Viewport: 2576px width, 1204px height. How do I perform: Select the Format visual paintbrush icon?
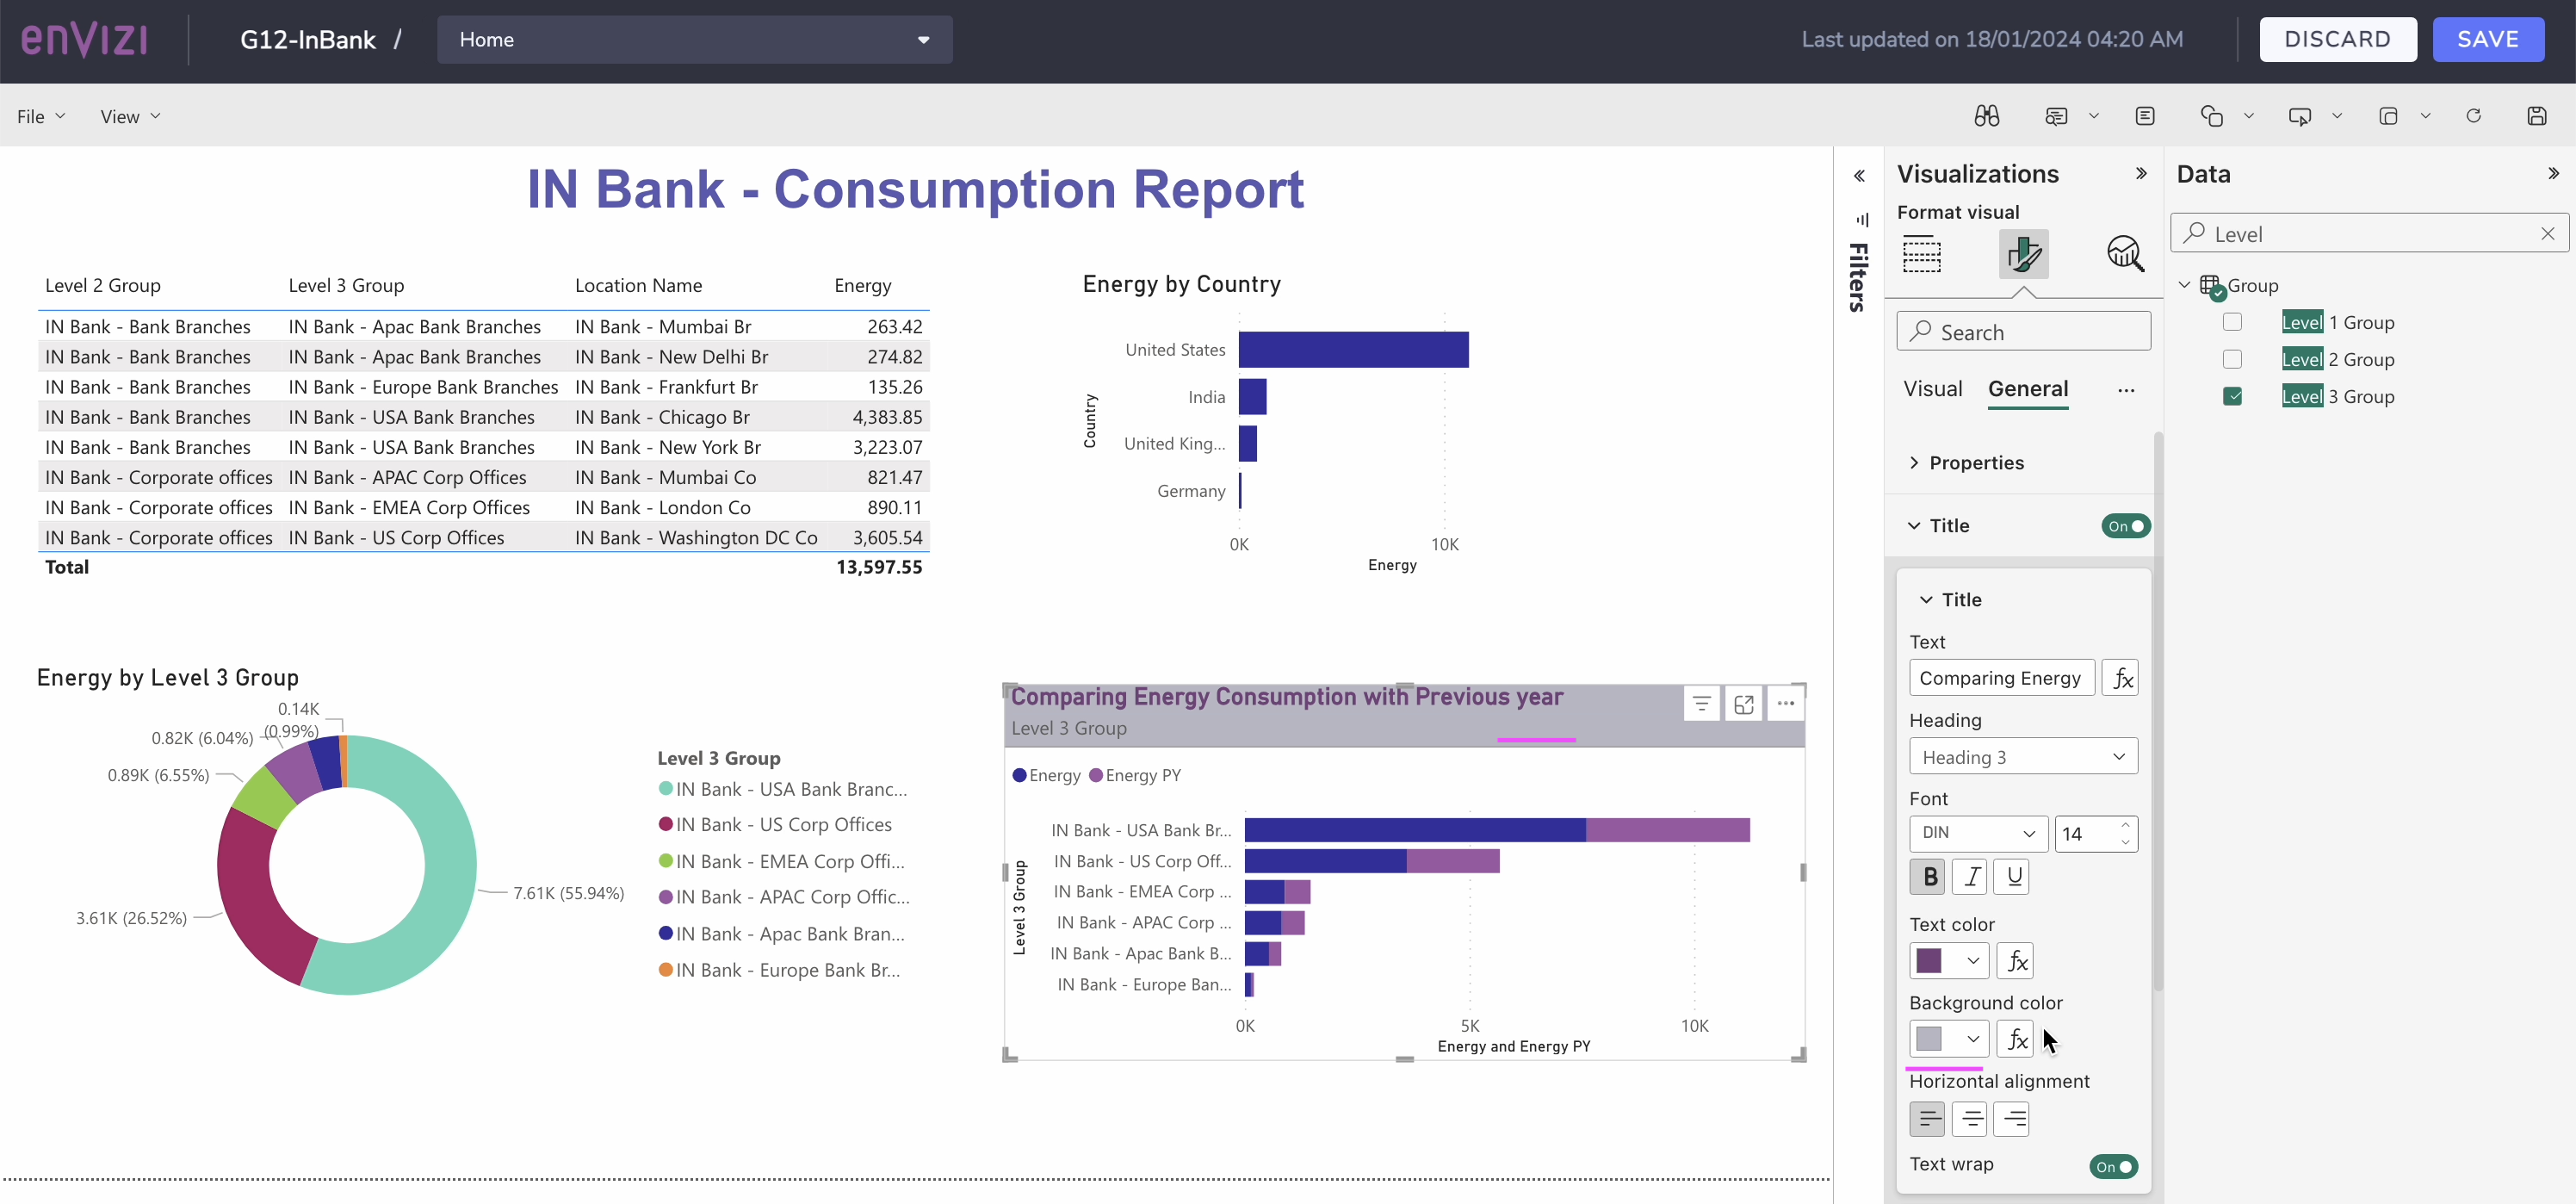tap(2024, 254)
